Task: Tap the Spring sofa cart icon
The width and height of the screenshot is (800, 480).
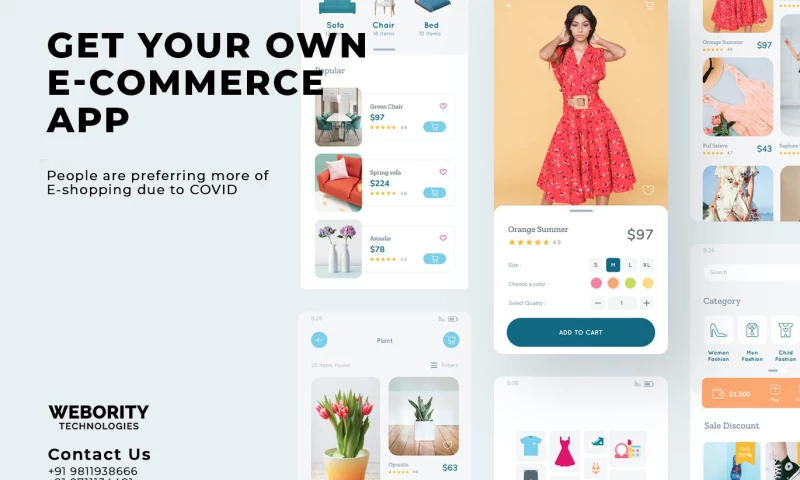Action: pos(434,192)
